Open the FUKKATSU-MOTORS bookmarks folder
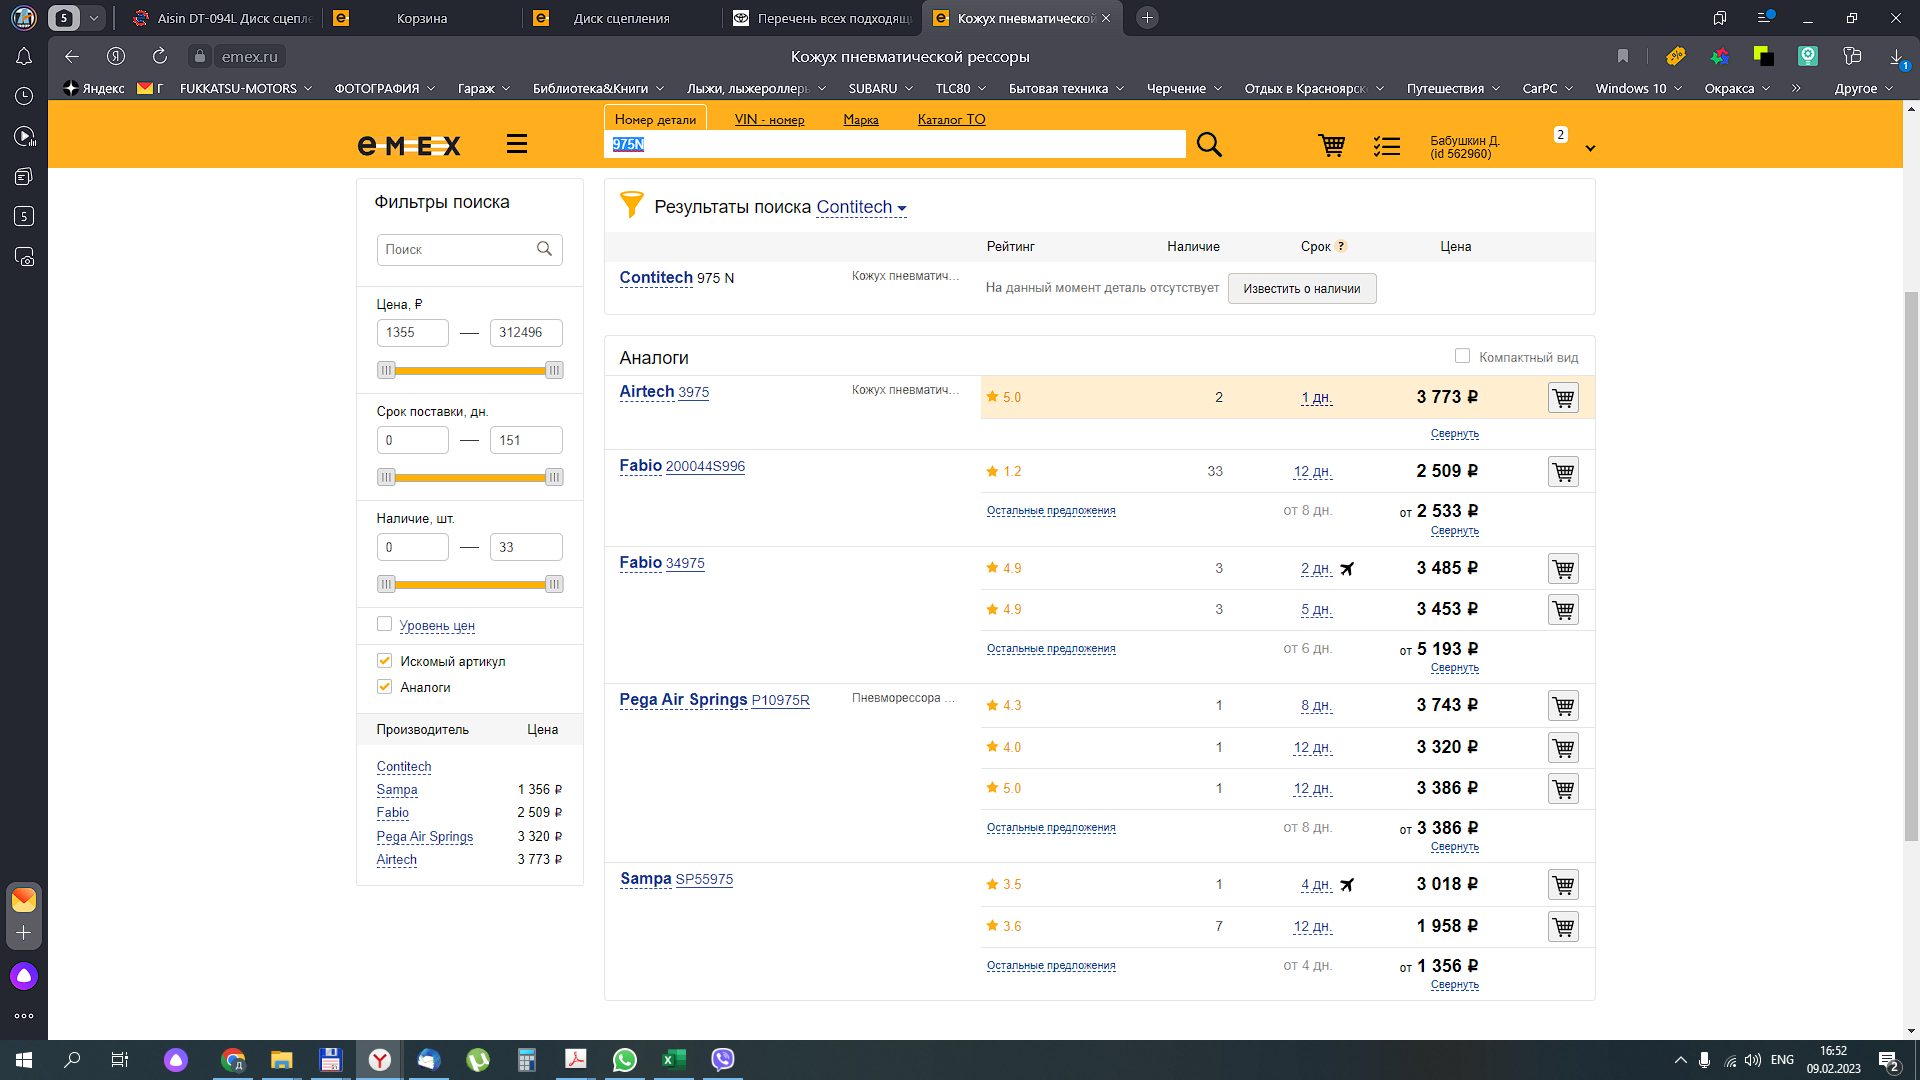Screen dimensions: 1920x1080 tap(245, 88)
